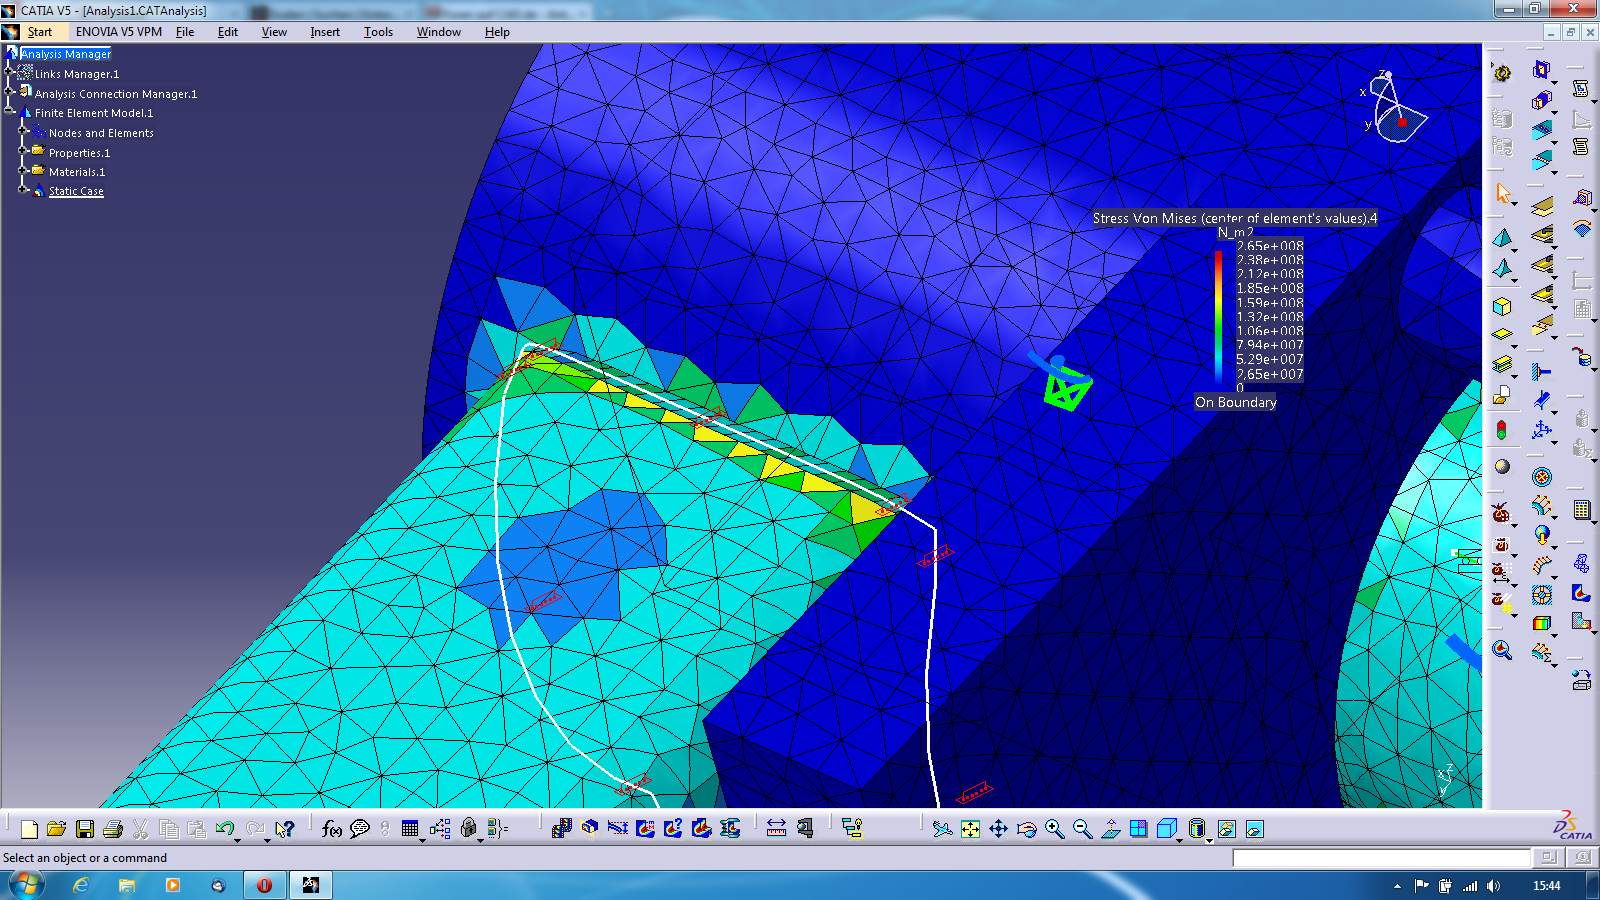The width and height of the screenshot is (1600, 900).
Task: Click the command input field in the status bar
Action: pos(1382,858)
